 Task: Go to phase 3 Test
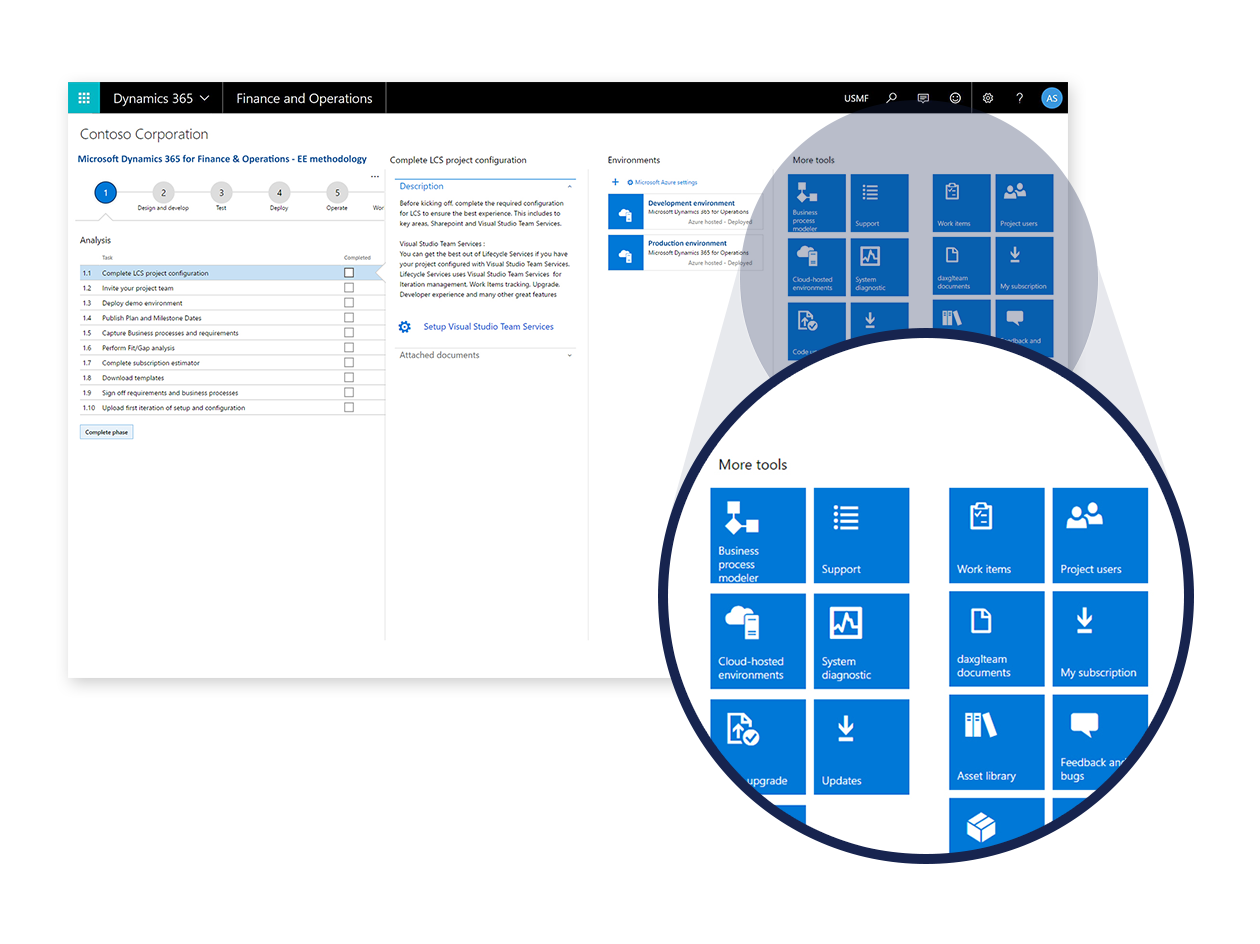222,193
